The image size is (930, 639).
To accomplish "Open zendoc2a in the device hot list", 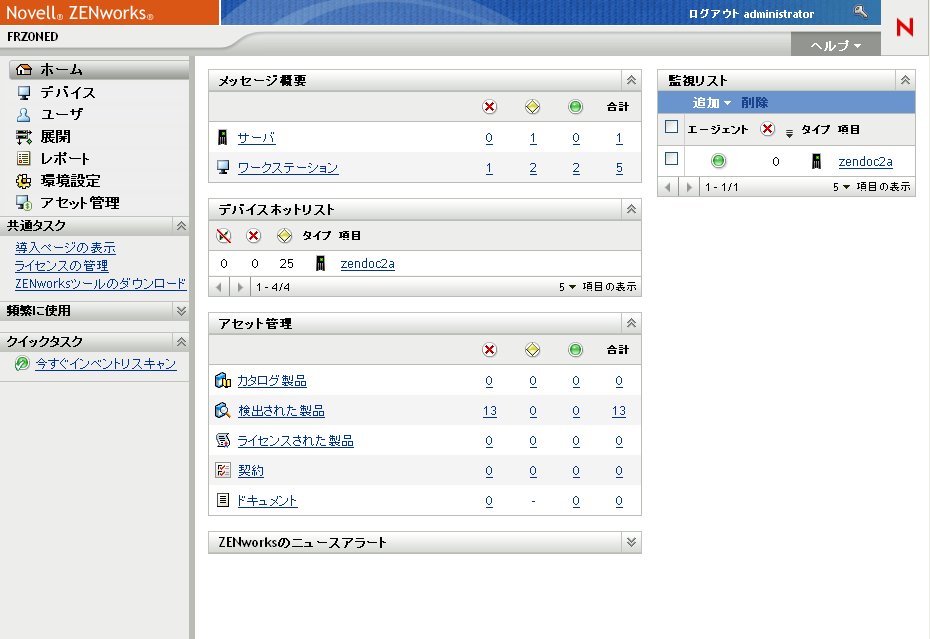I will 368,263.
